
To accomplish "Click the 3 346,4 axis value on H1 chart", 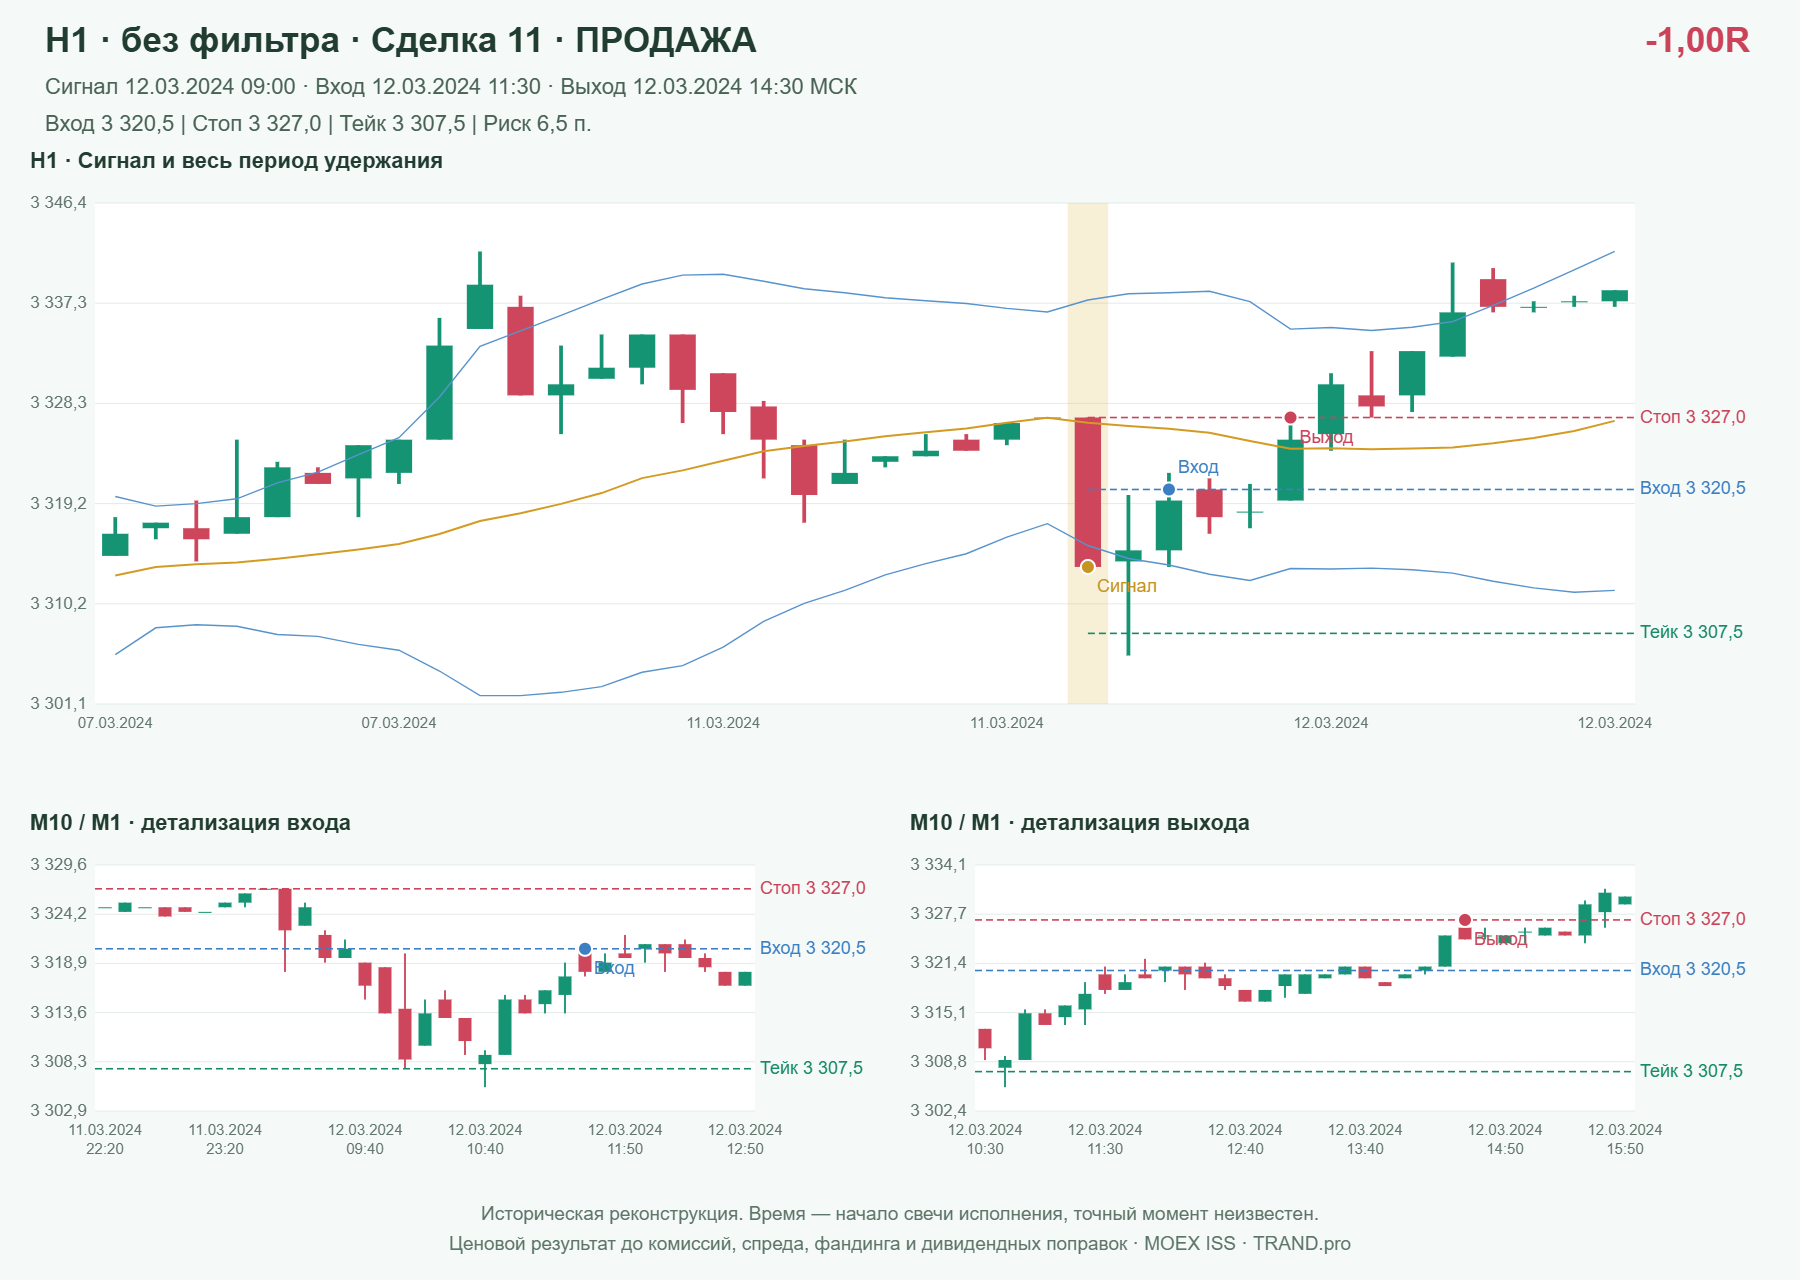I will [59, 203].
